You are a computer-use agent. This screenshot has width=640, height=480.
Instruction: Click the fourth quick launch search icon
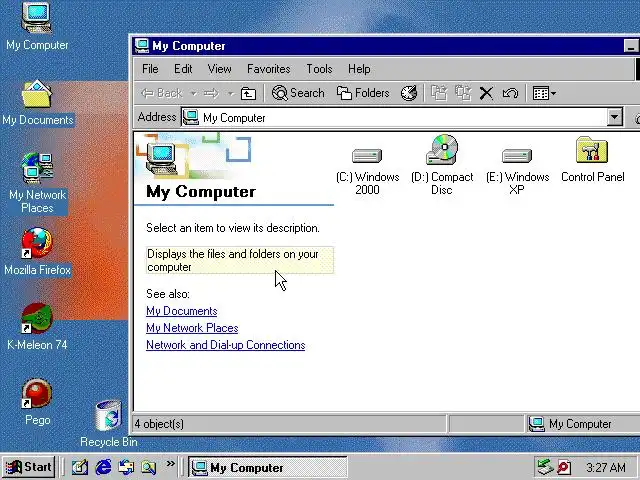point(149,467)
